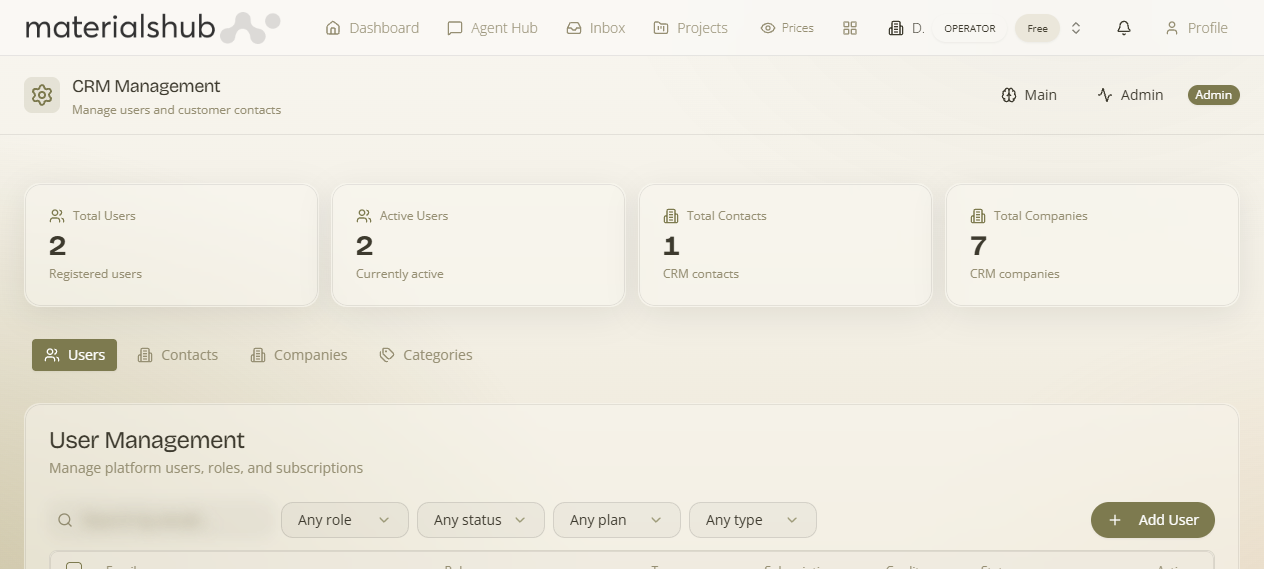Click the Companies tab building icon
Viewport: 1264px width, 569px height.
258,355
